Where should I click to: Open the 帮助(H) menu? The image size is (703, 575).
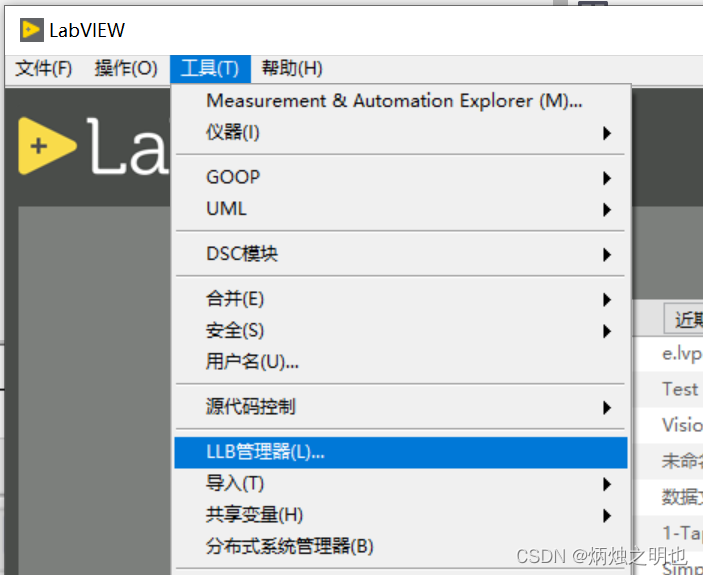(x=292, y=69)
